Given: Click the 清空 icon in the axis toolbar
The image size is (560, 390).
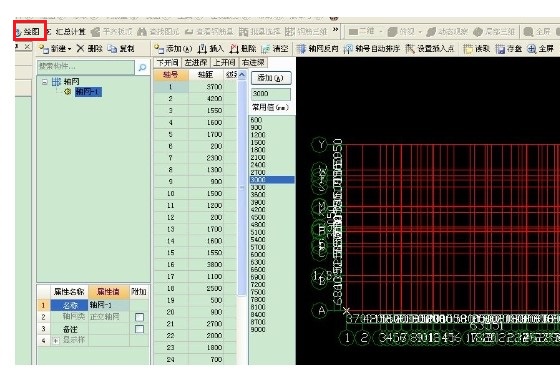Looking at the screenshot, I should tap(266, 49).
